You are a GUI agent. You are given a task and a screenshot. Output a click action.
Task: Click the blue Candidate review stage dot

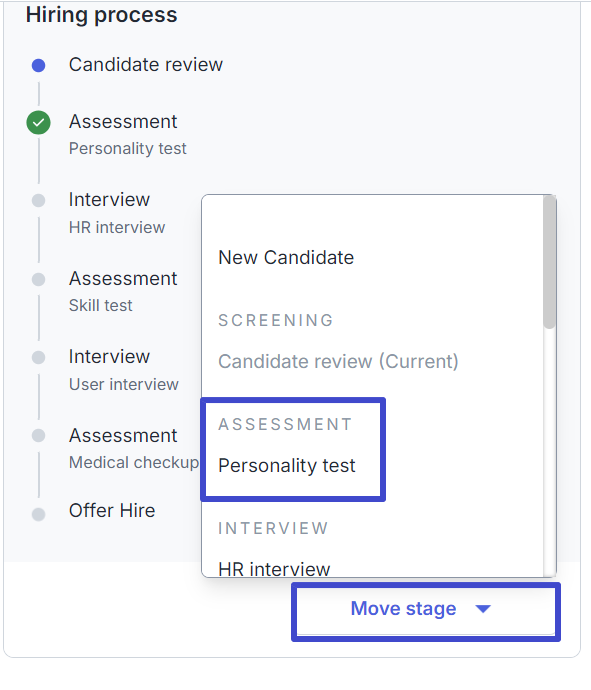pos(39,66)
